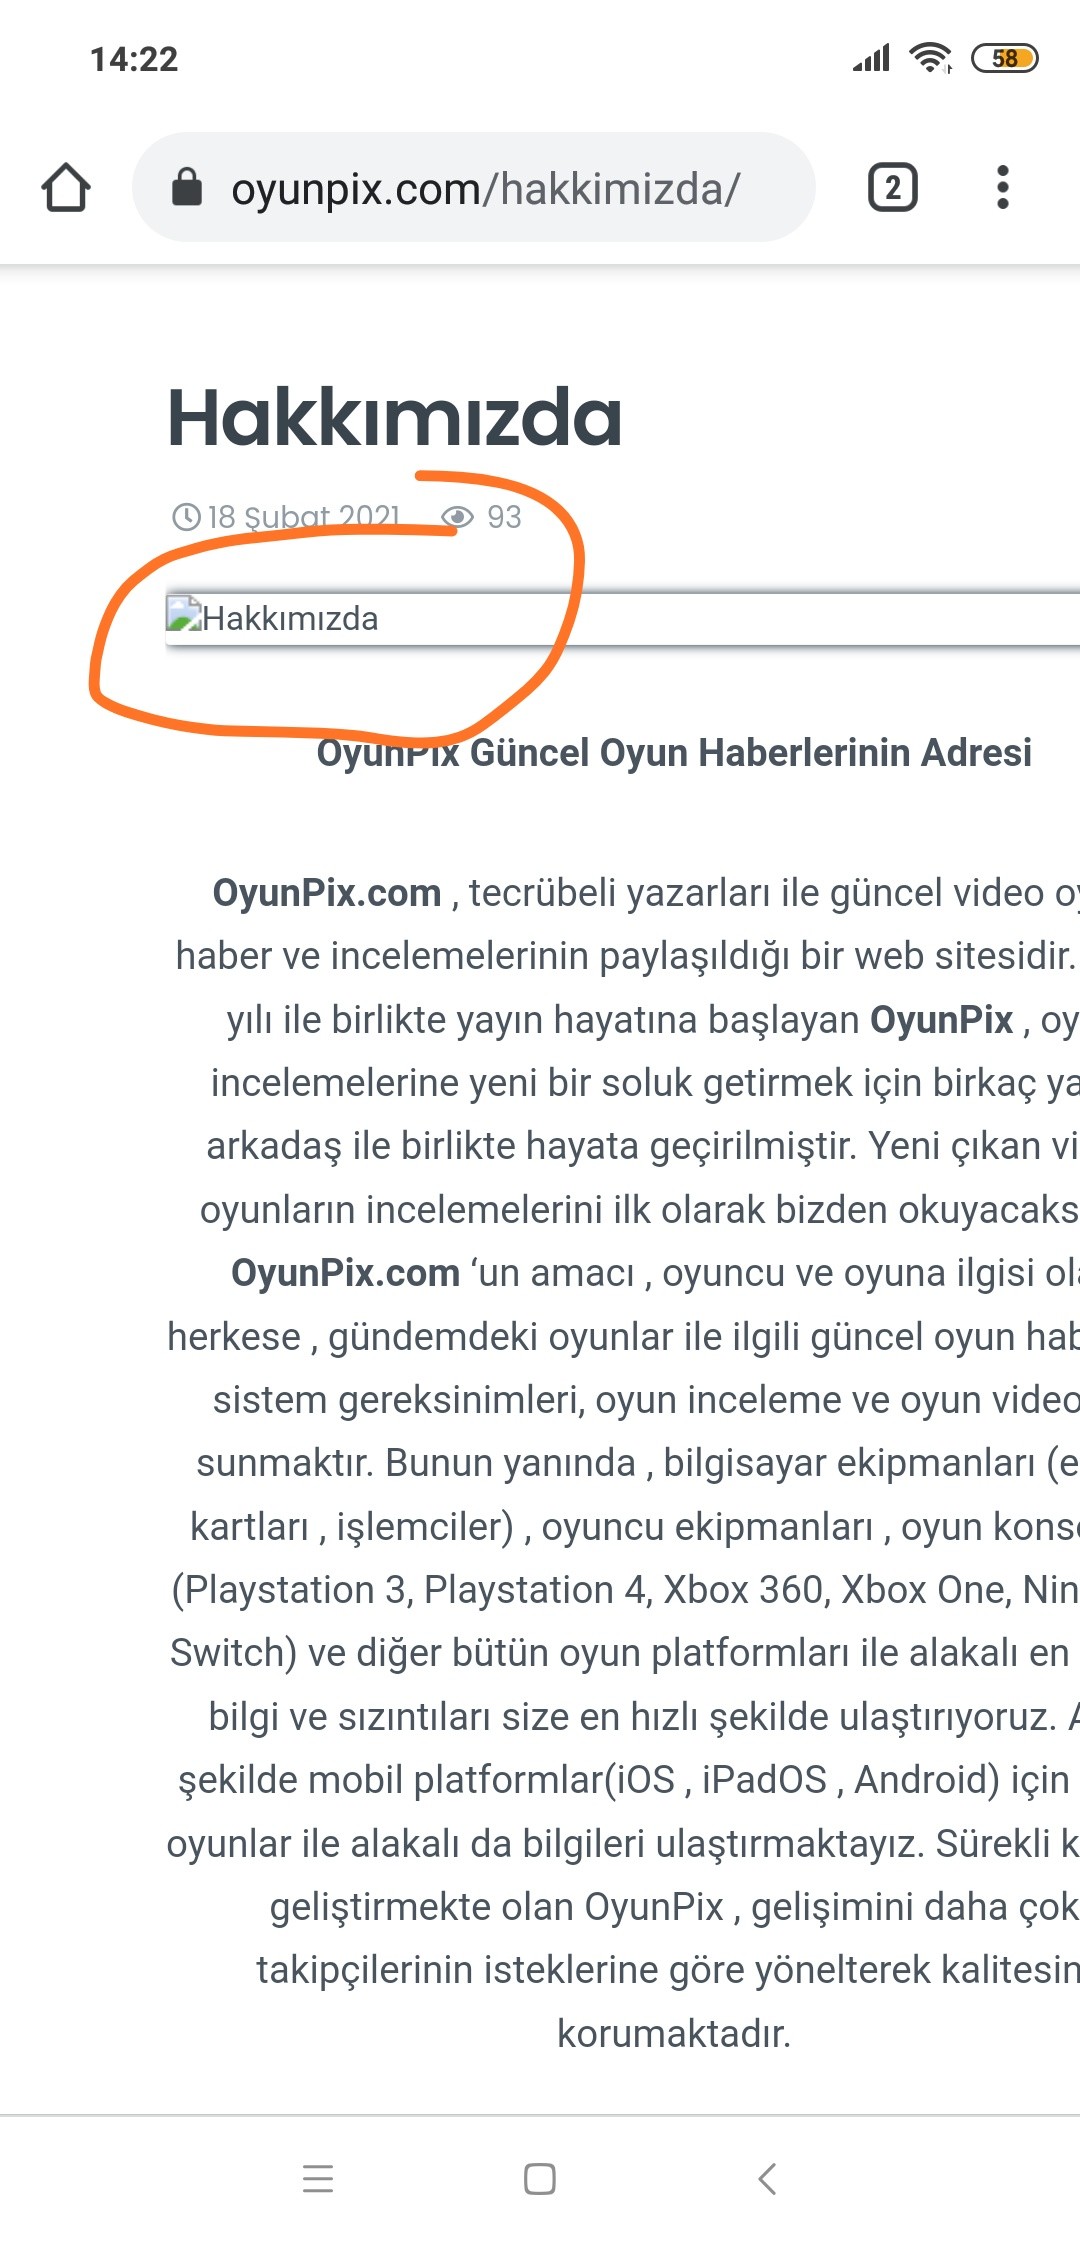Tap the Android recent apps menu icon
This screenshot has width=1080, height=2244.
[x=318, y=2179]
